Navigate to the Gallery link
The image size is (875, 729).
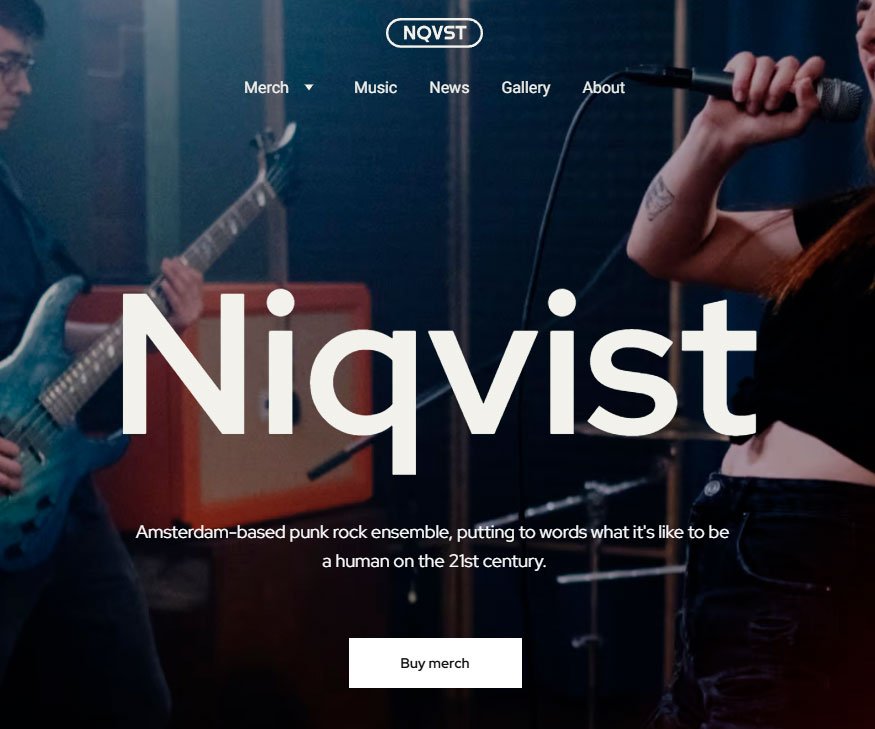tap(526, 88)
